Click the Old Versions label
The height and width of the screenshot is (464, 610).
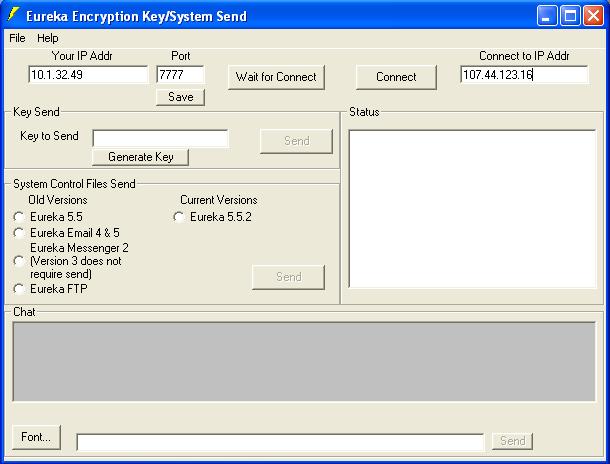point(58,200)
